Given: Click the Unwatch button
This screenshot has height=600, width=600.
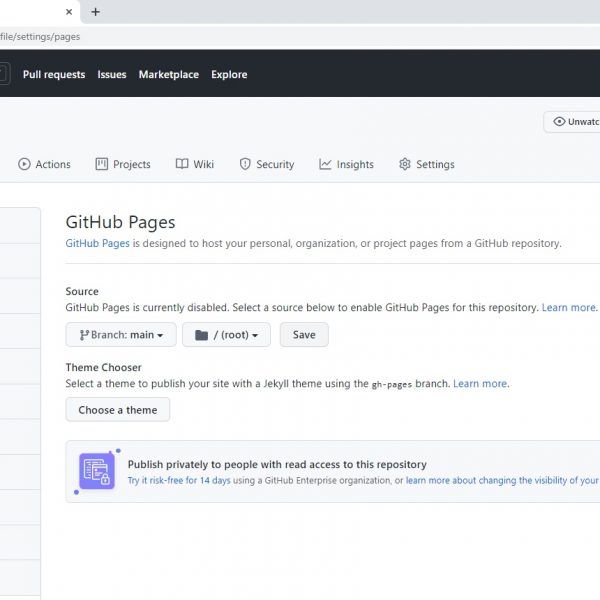Looking at the screenshot, I should [x=573, y=122].
